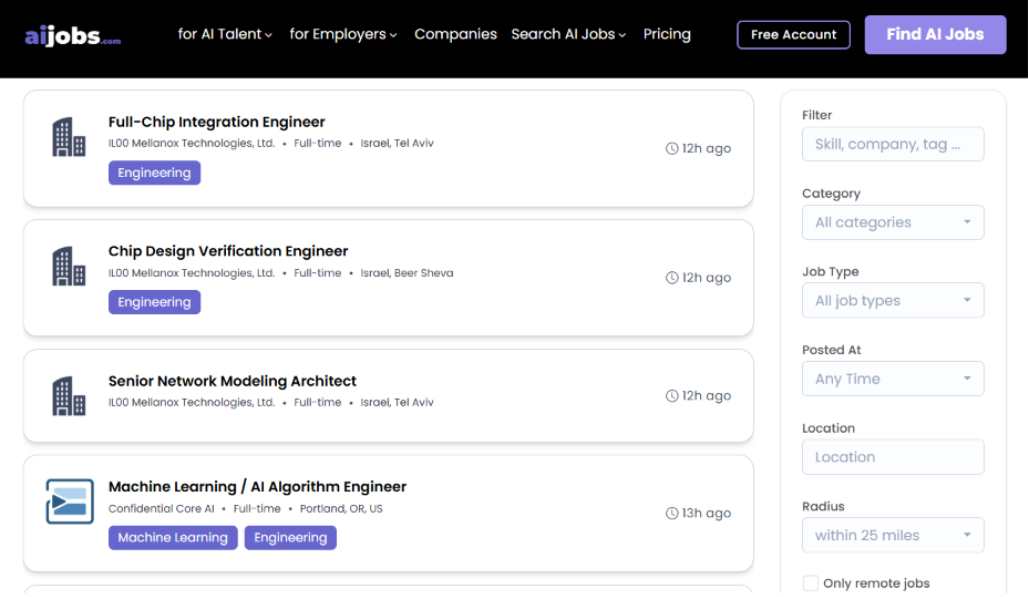The image size is (1028, 597).
Task: Click the Find AI Jobs button
Action: 935,35
